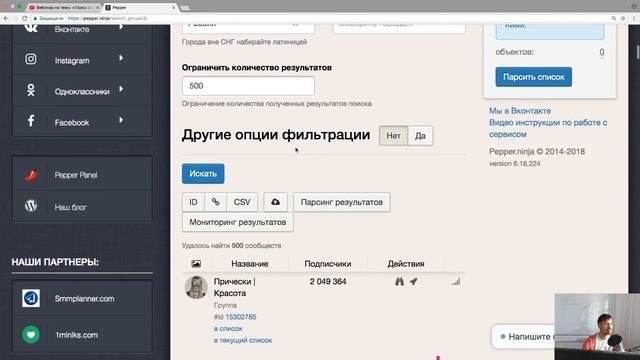
Task: Reload the page in browser
Action: [x=24, y=18]
